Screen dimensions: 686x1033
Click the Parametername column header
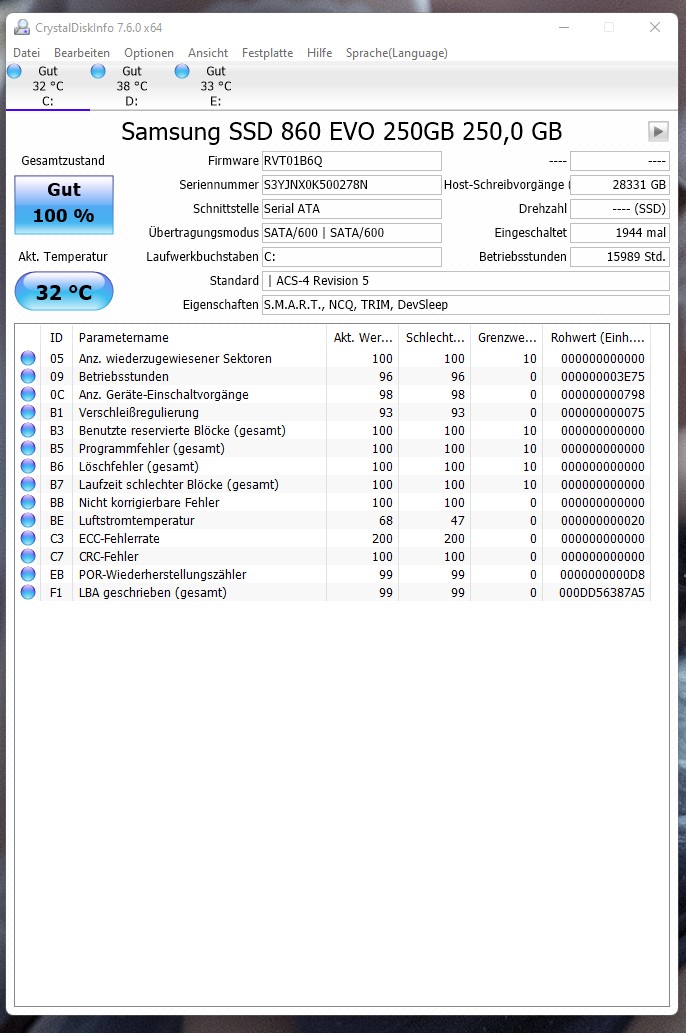(x=199, y=337)
